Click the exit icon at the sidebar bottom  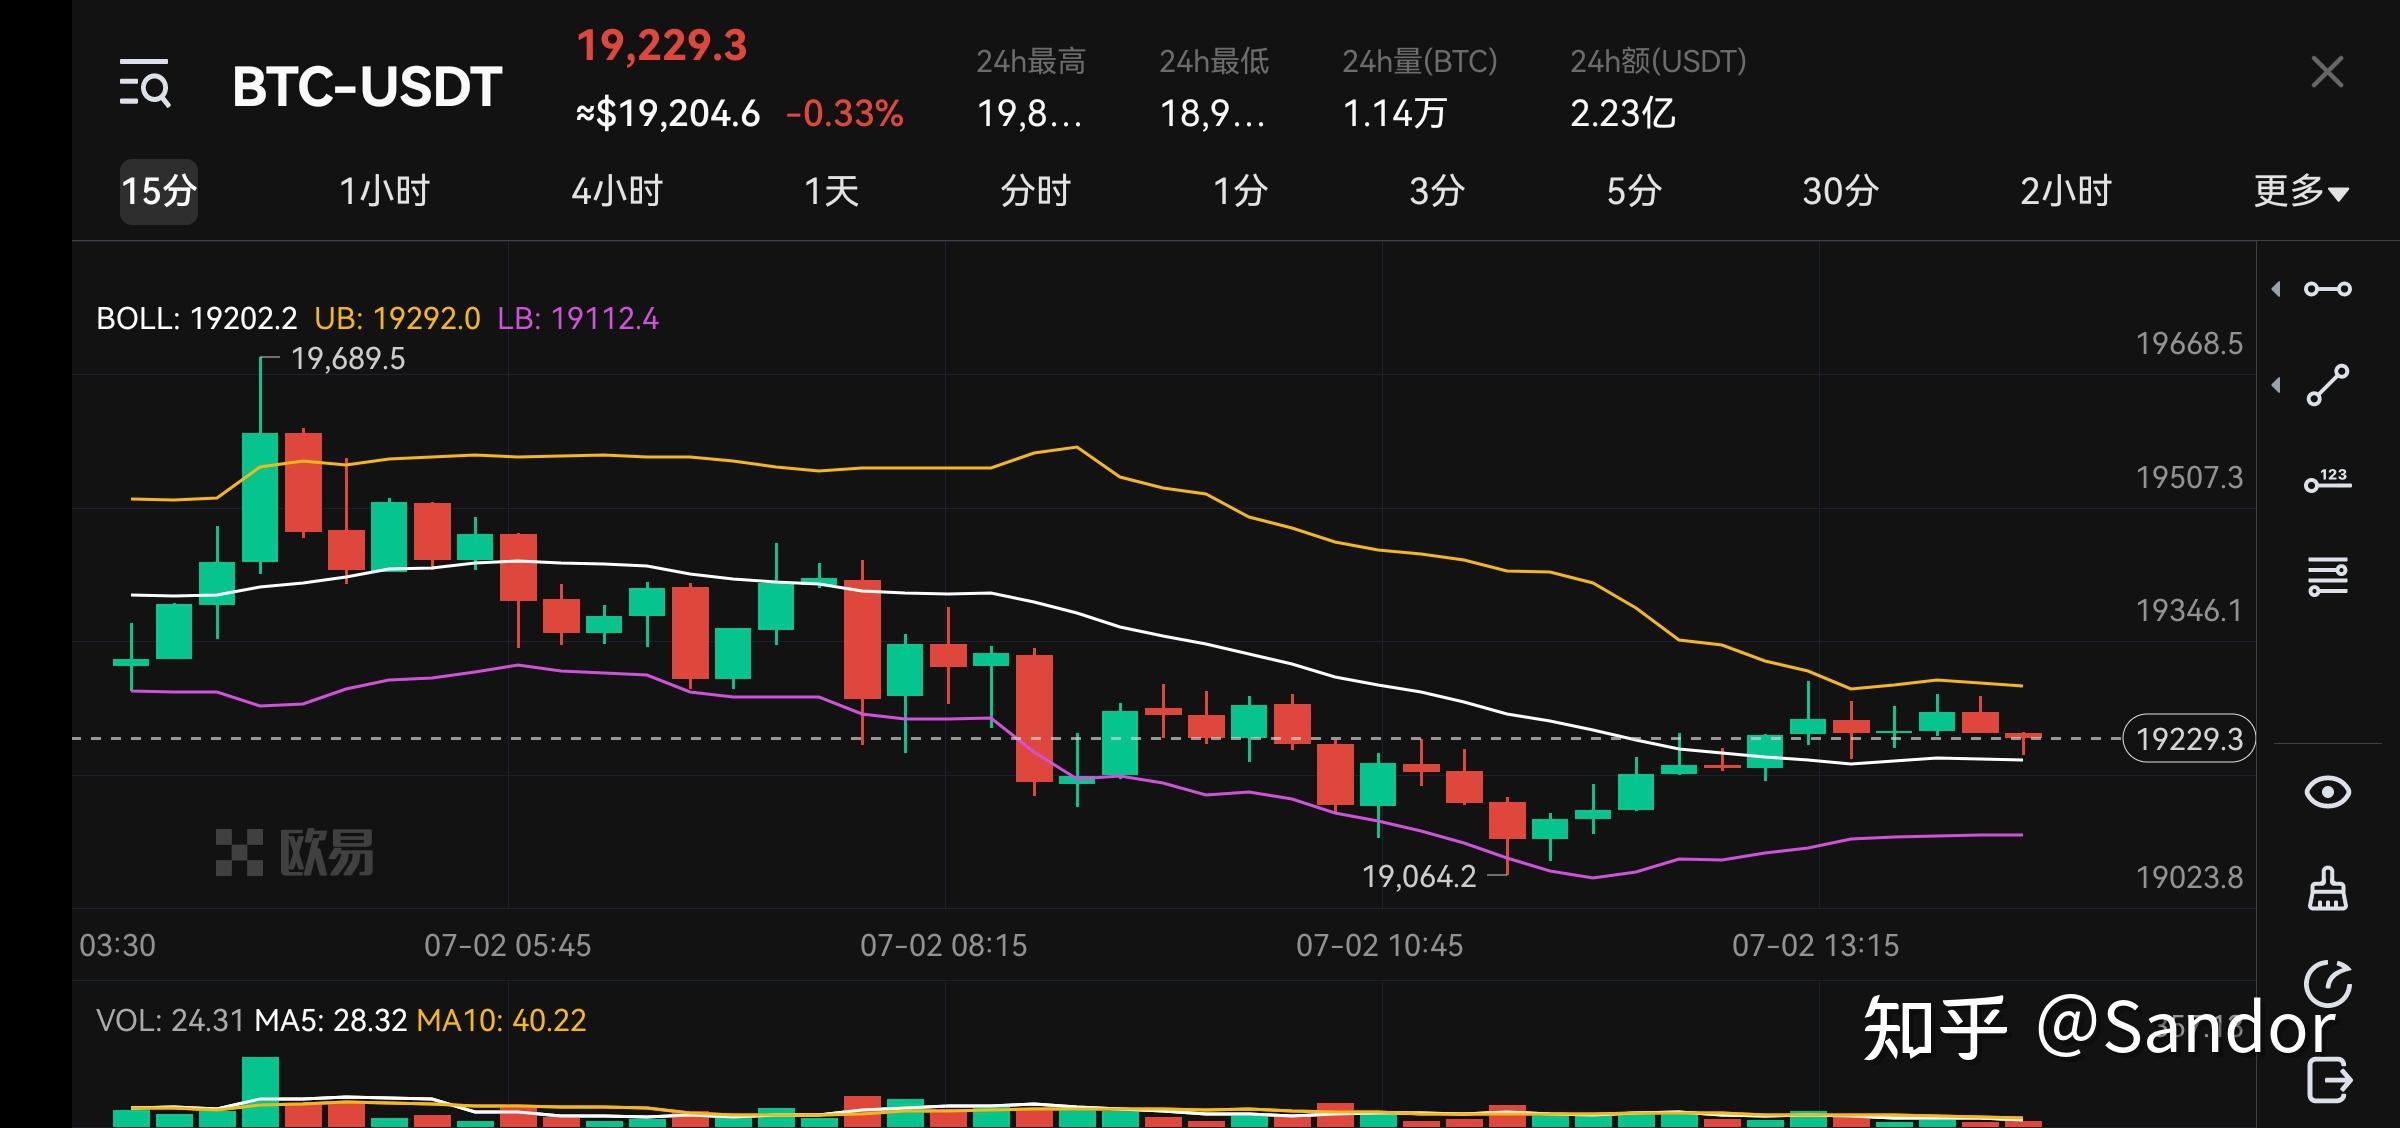tap(2328, 1080)
